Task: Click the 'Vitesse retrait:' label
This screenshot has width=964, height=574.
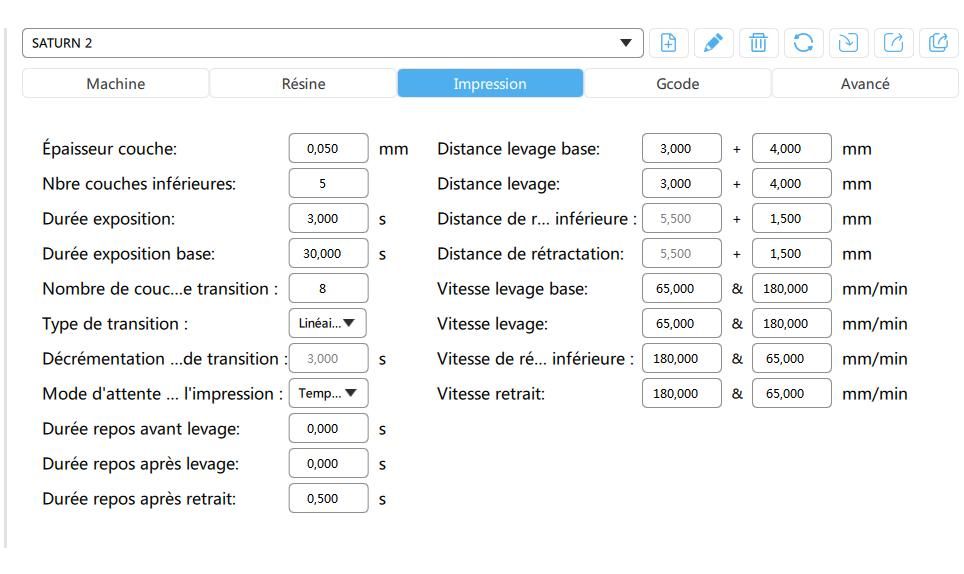Action: click(x=491, y=394)
